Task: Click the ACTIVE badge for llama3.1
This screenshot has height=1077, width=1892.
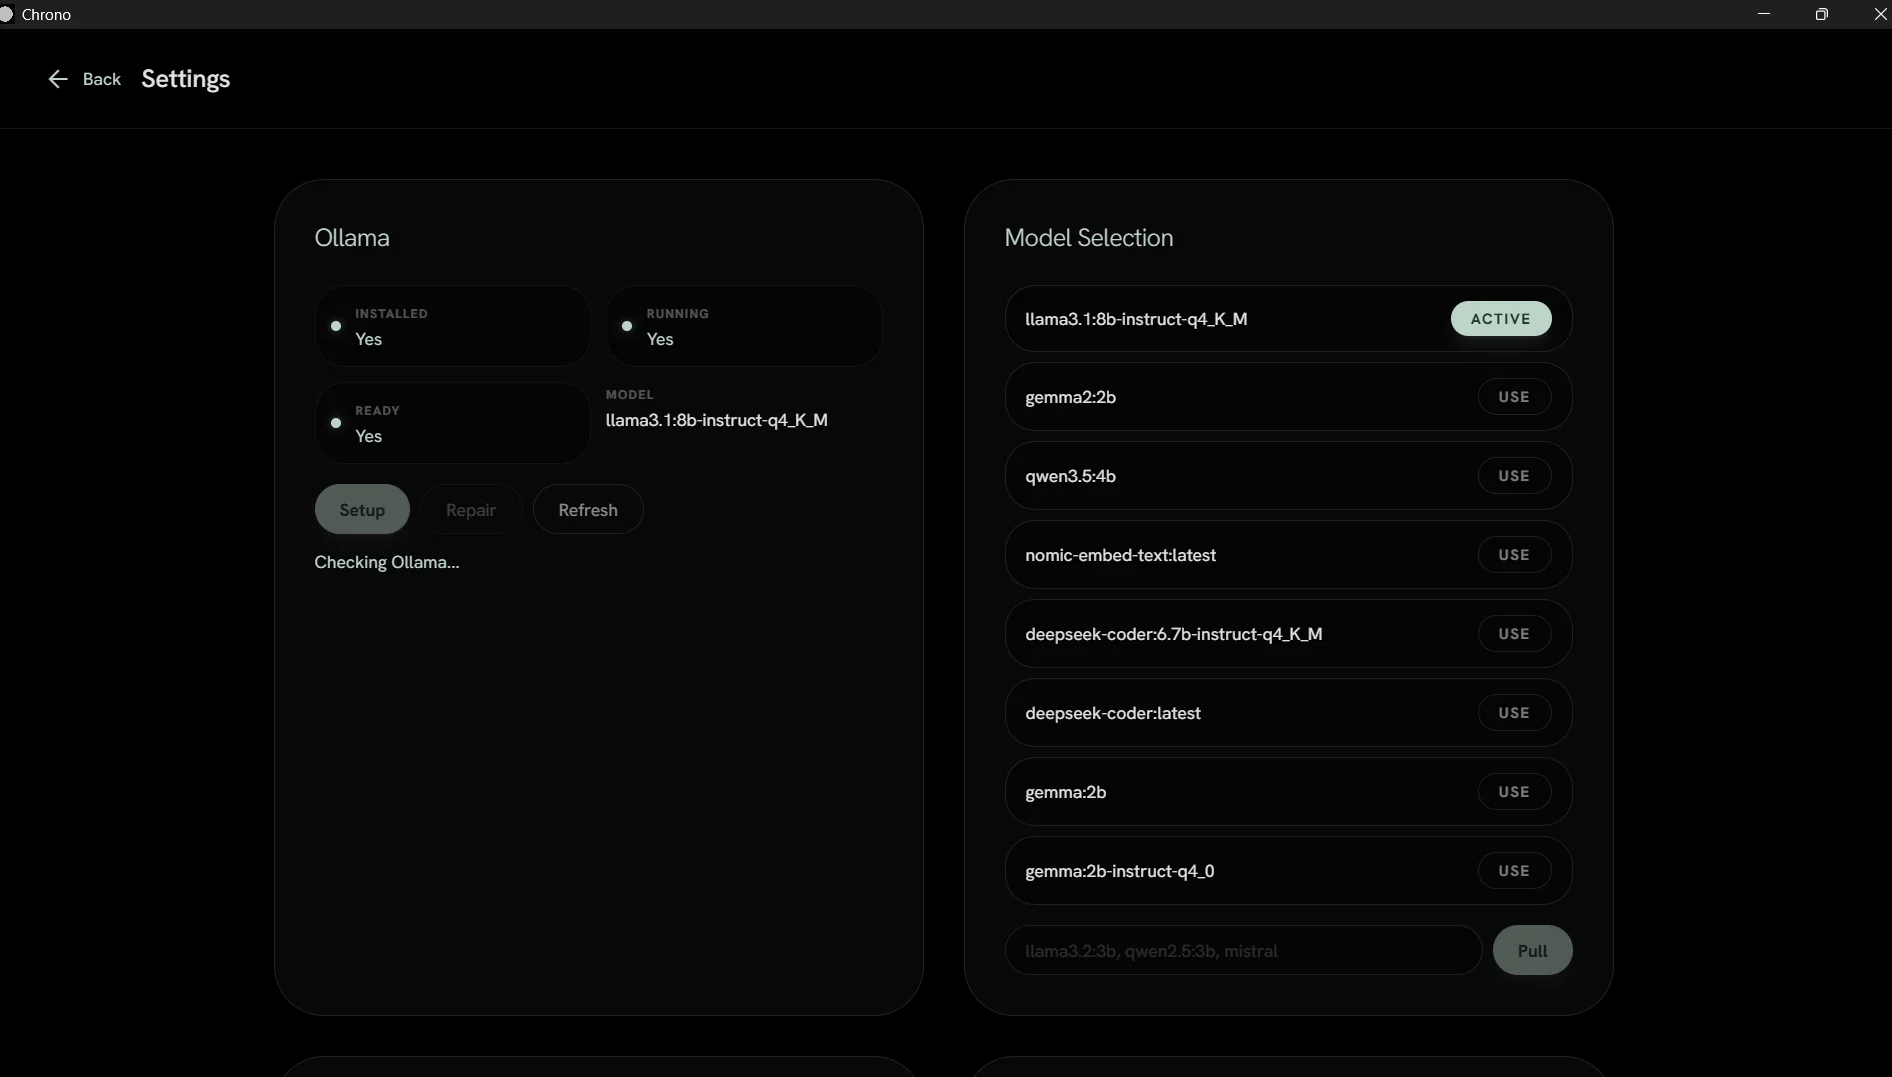Action: point(1501,318)
